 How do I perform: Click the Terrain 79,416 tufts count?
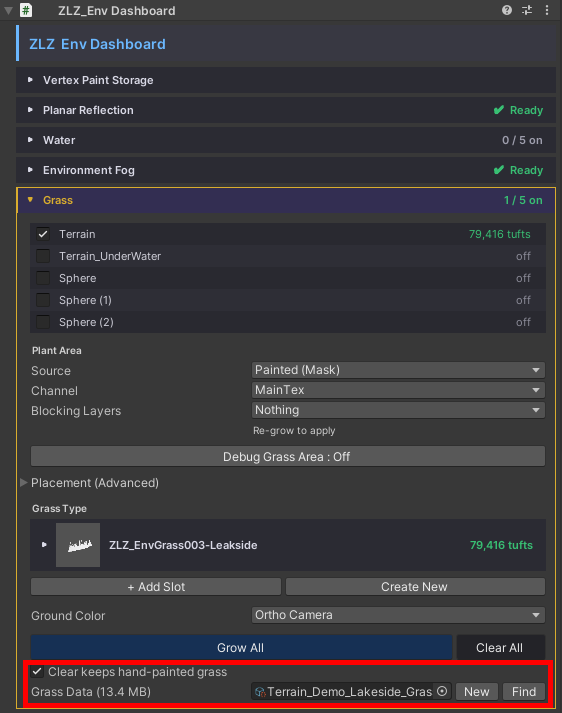point(499,234)
